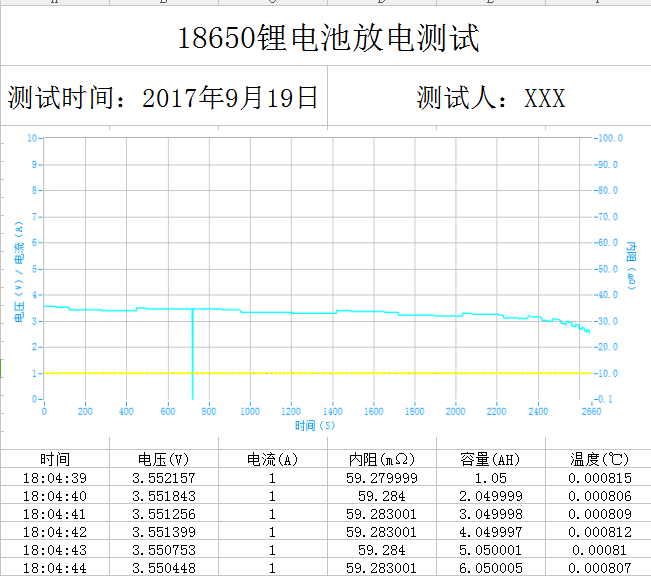Select temperature value 0.00081
The image size is (651, 576).
(x=598, y=550)
